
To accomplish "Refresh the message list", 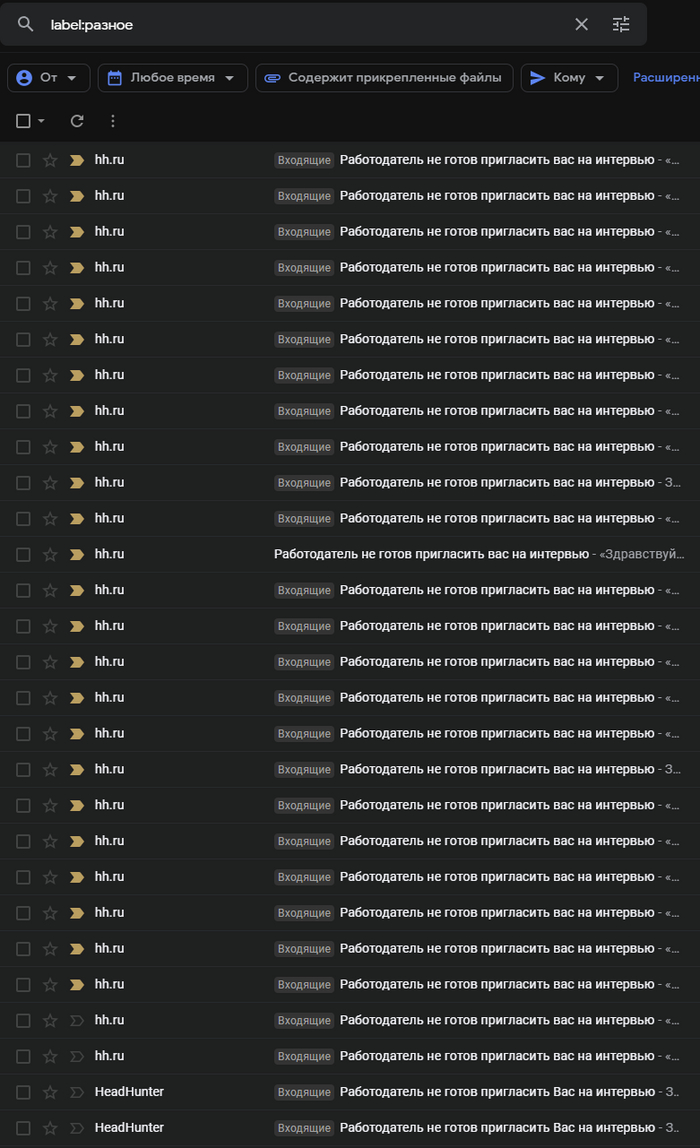I will 77,121.
